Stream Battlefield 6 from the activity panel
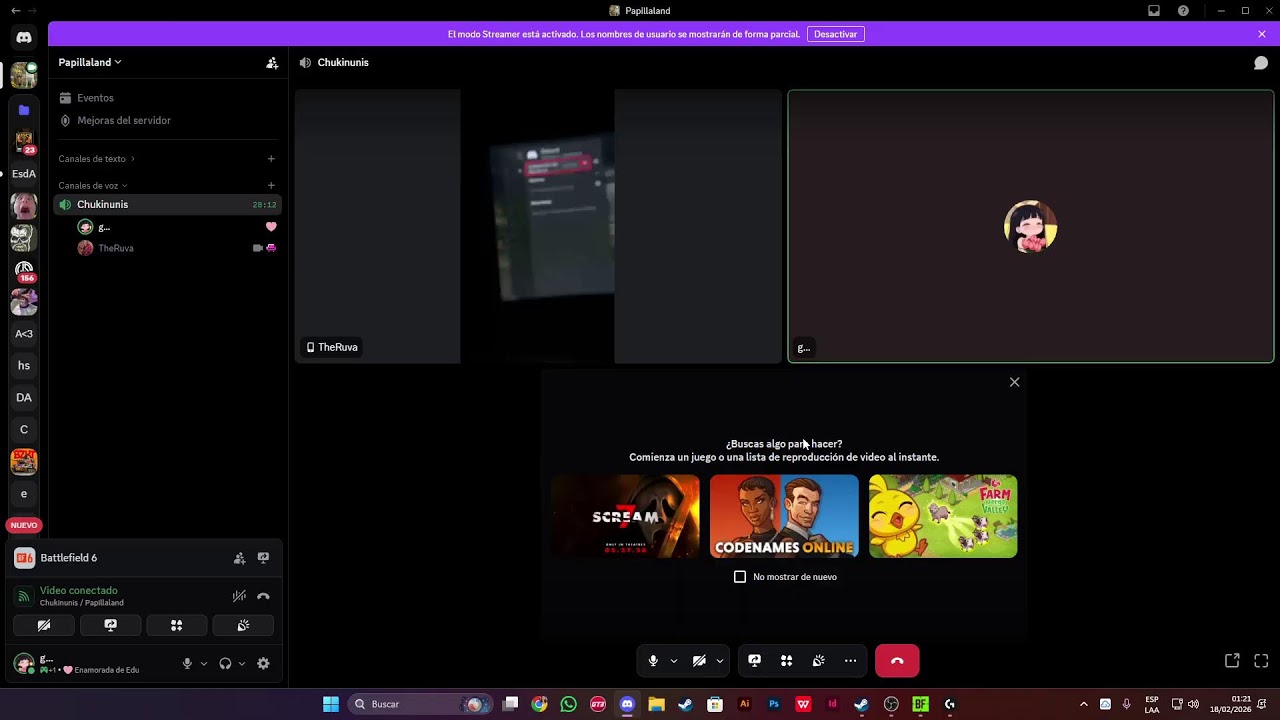This screenshot has width=1280, height=720. click(x=263, y=558)
